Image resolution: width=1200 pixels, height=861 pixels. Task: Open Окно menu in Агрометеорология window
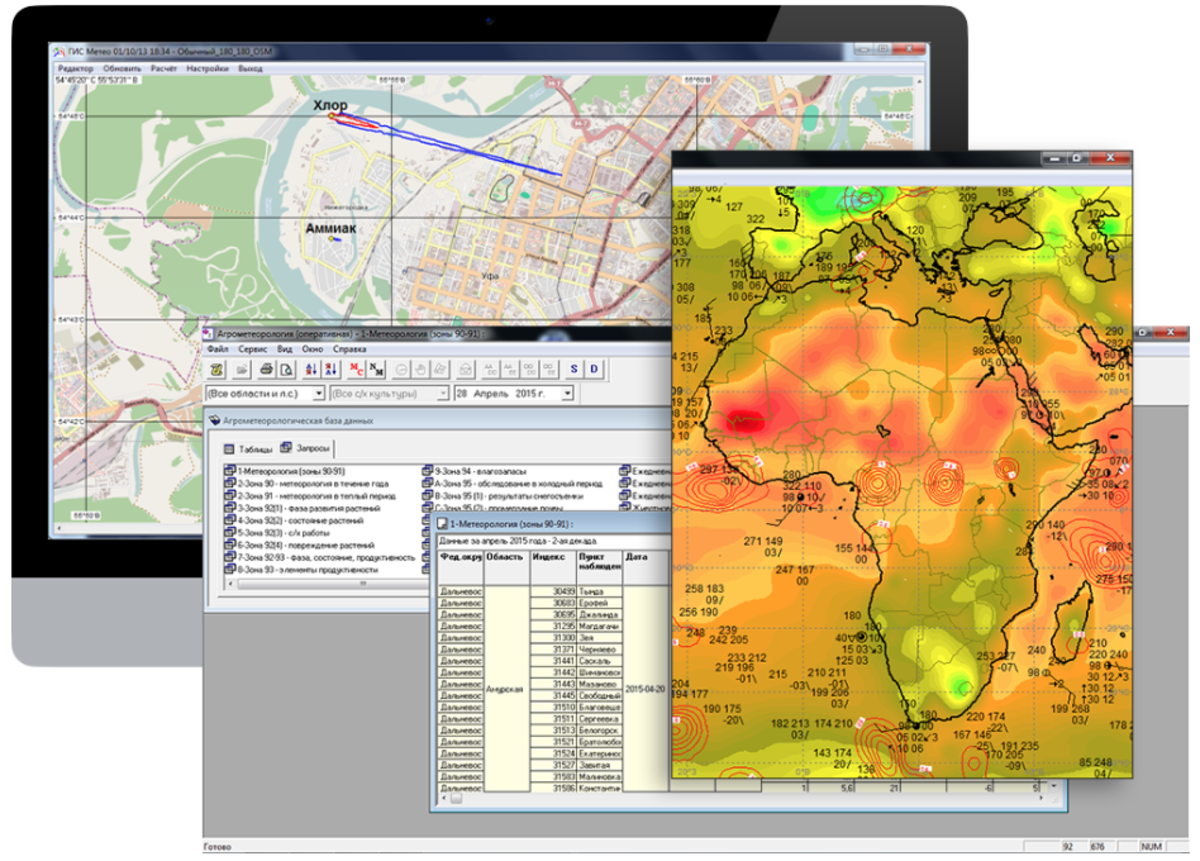(313, 349)
